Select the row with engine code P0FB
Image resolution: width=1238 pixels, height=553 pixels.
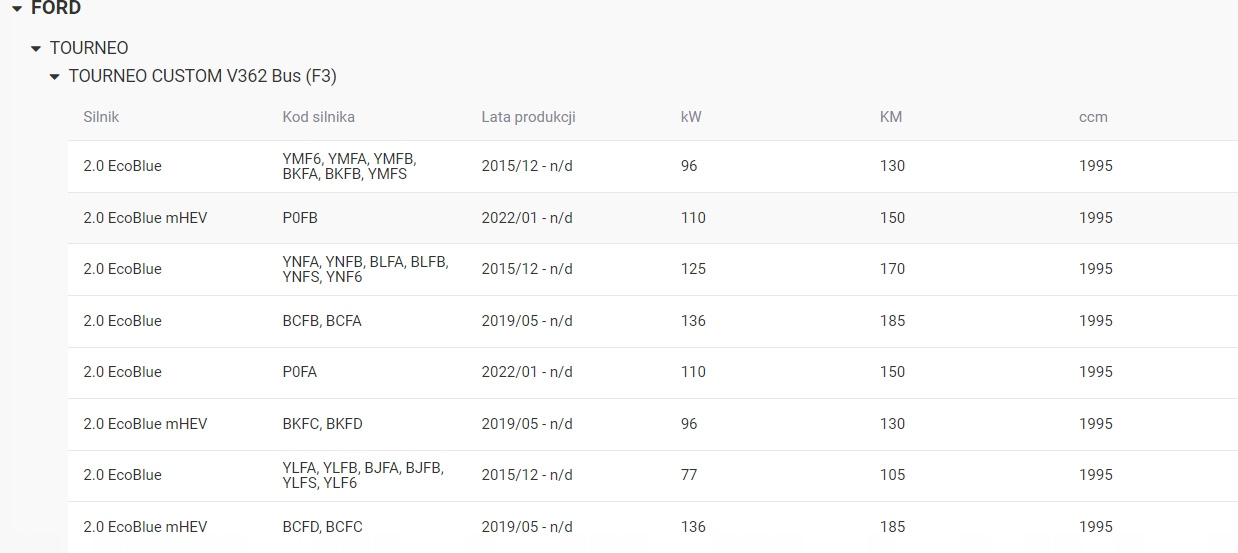coord(300,218)
